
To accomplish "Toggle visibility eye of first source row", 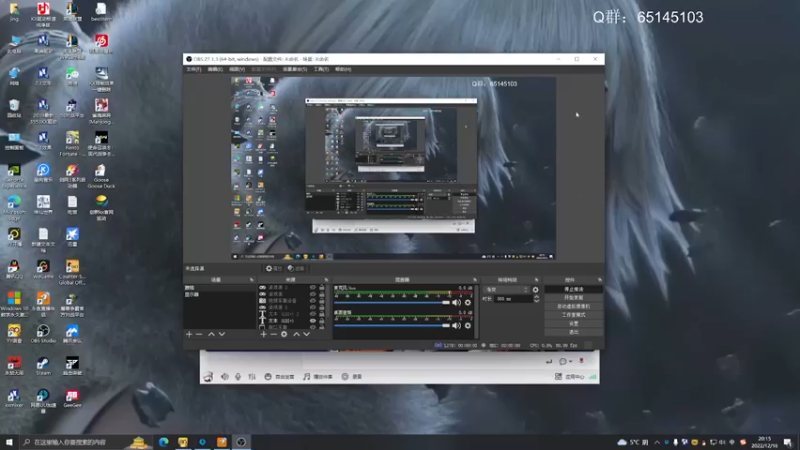I will (x=313, y=287).
